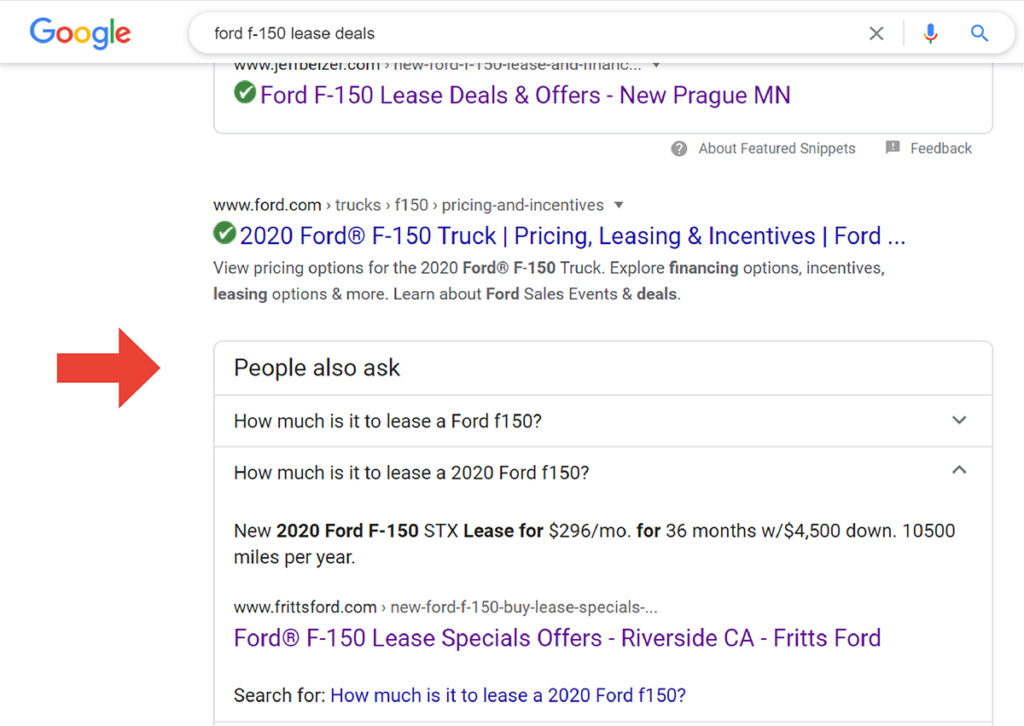Click the Feedback flag icon
Viewport: 1024px width, 726px height.
coord(893,148)
